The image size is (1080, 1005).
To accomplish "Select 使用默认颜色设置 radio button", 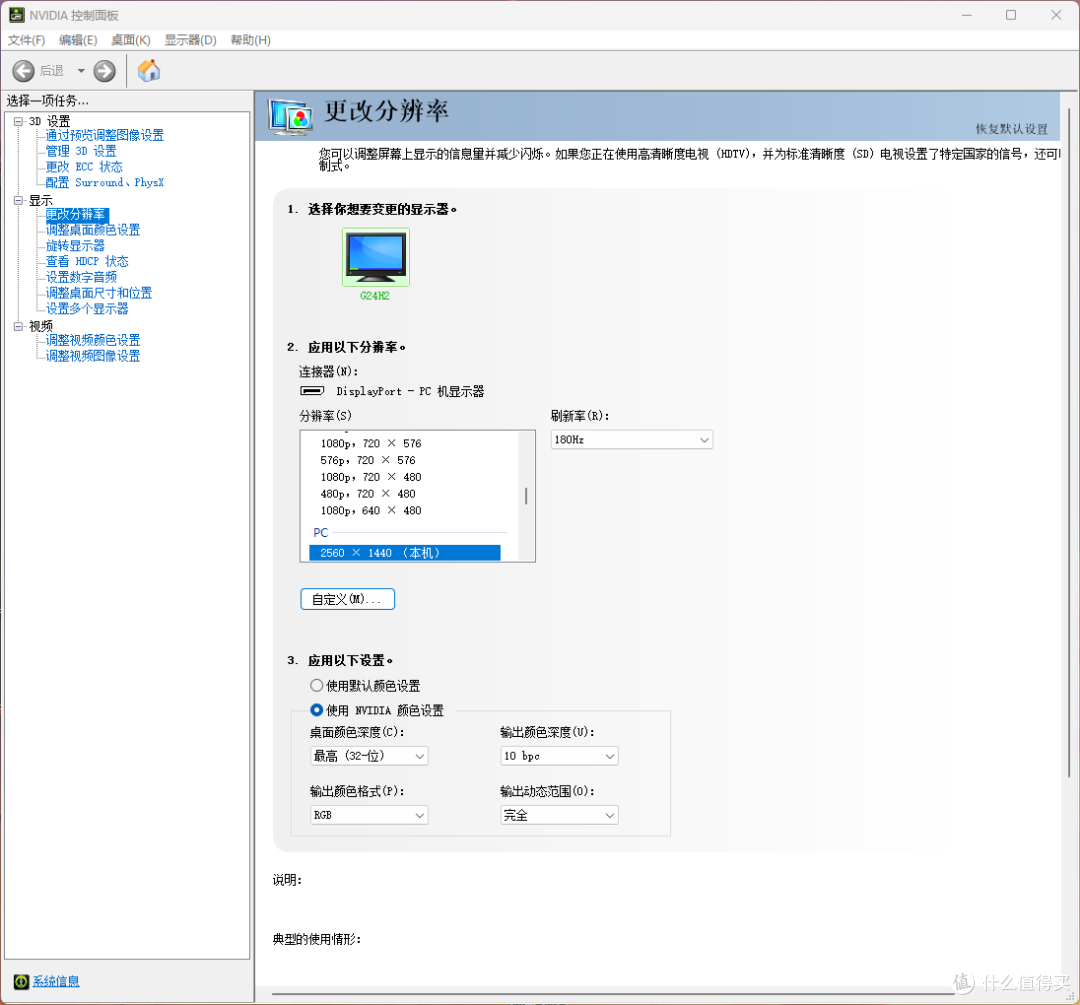I will (317, 686).
